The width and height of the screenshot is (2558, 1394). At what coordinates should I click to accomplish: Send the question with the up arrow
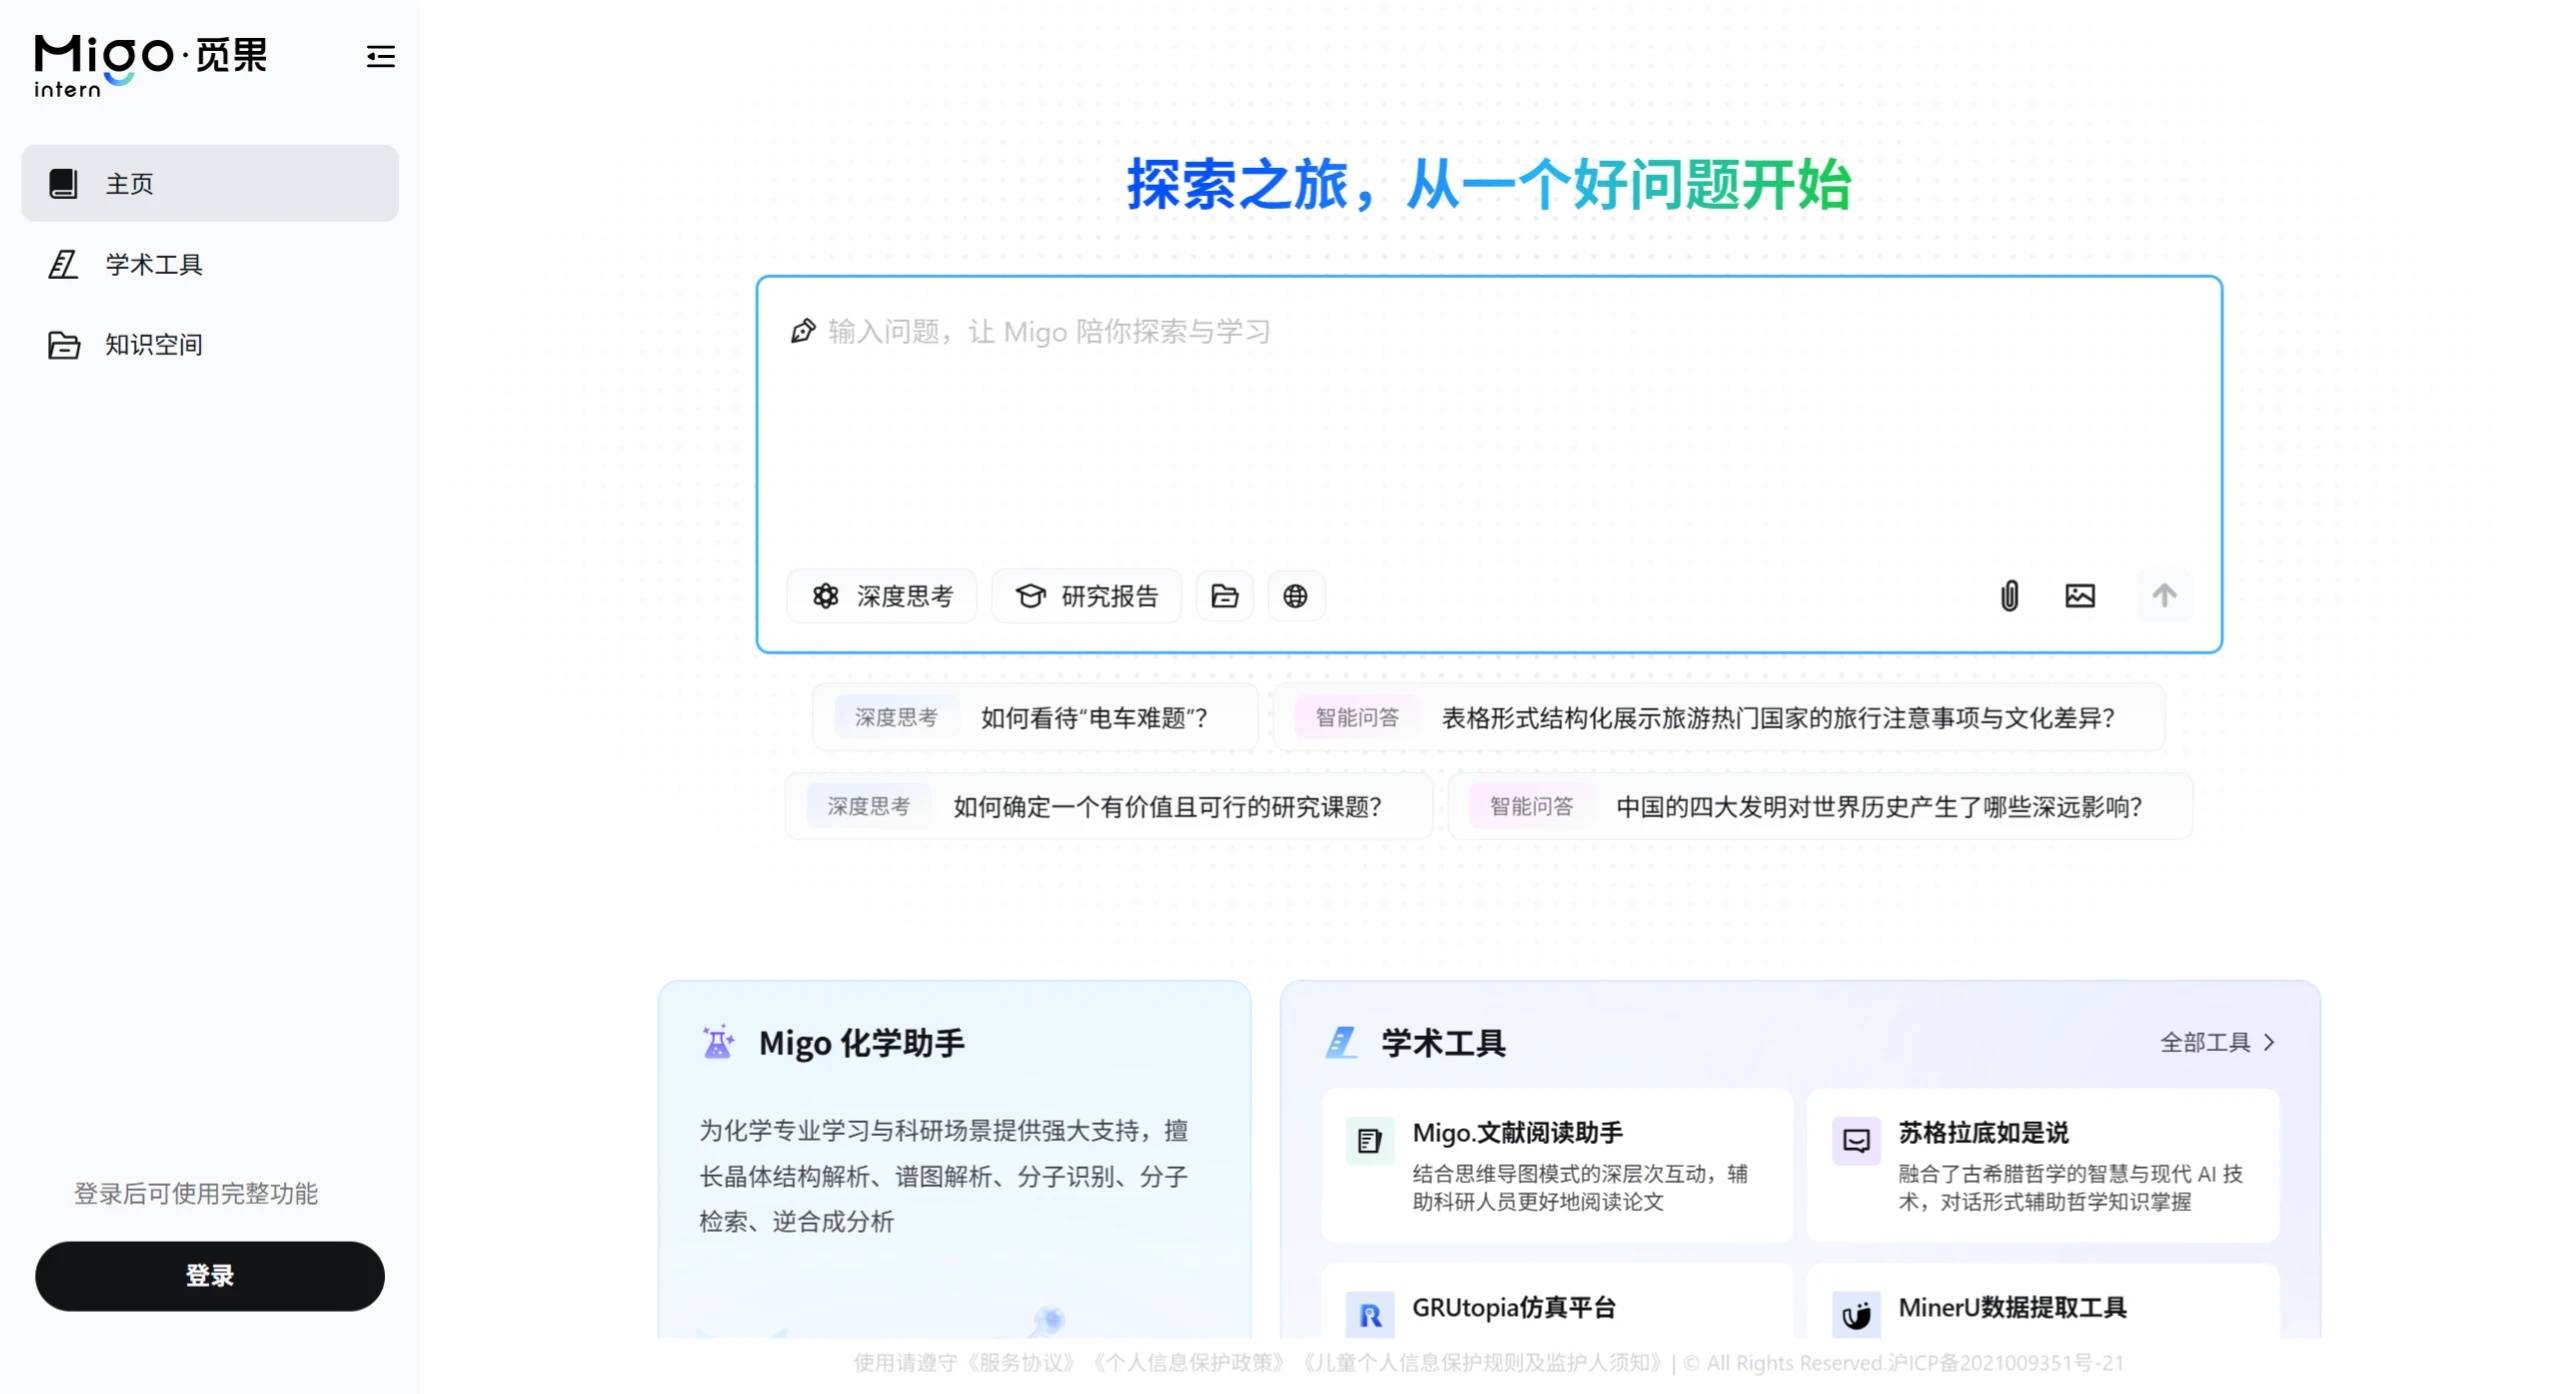click(x=2164, y=596)
